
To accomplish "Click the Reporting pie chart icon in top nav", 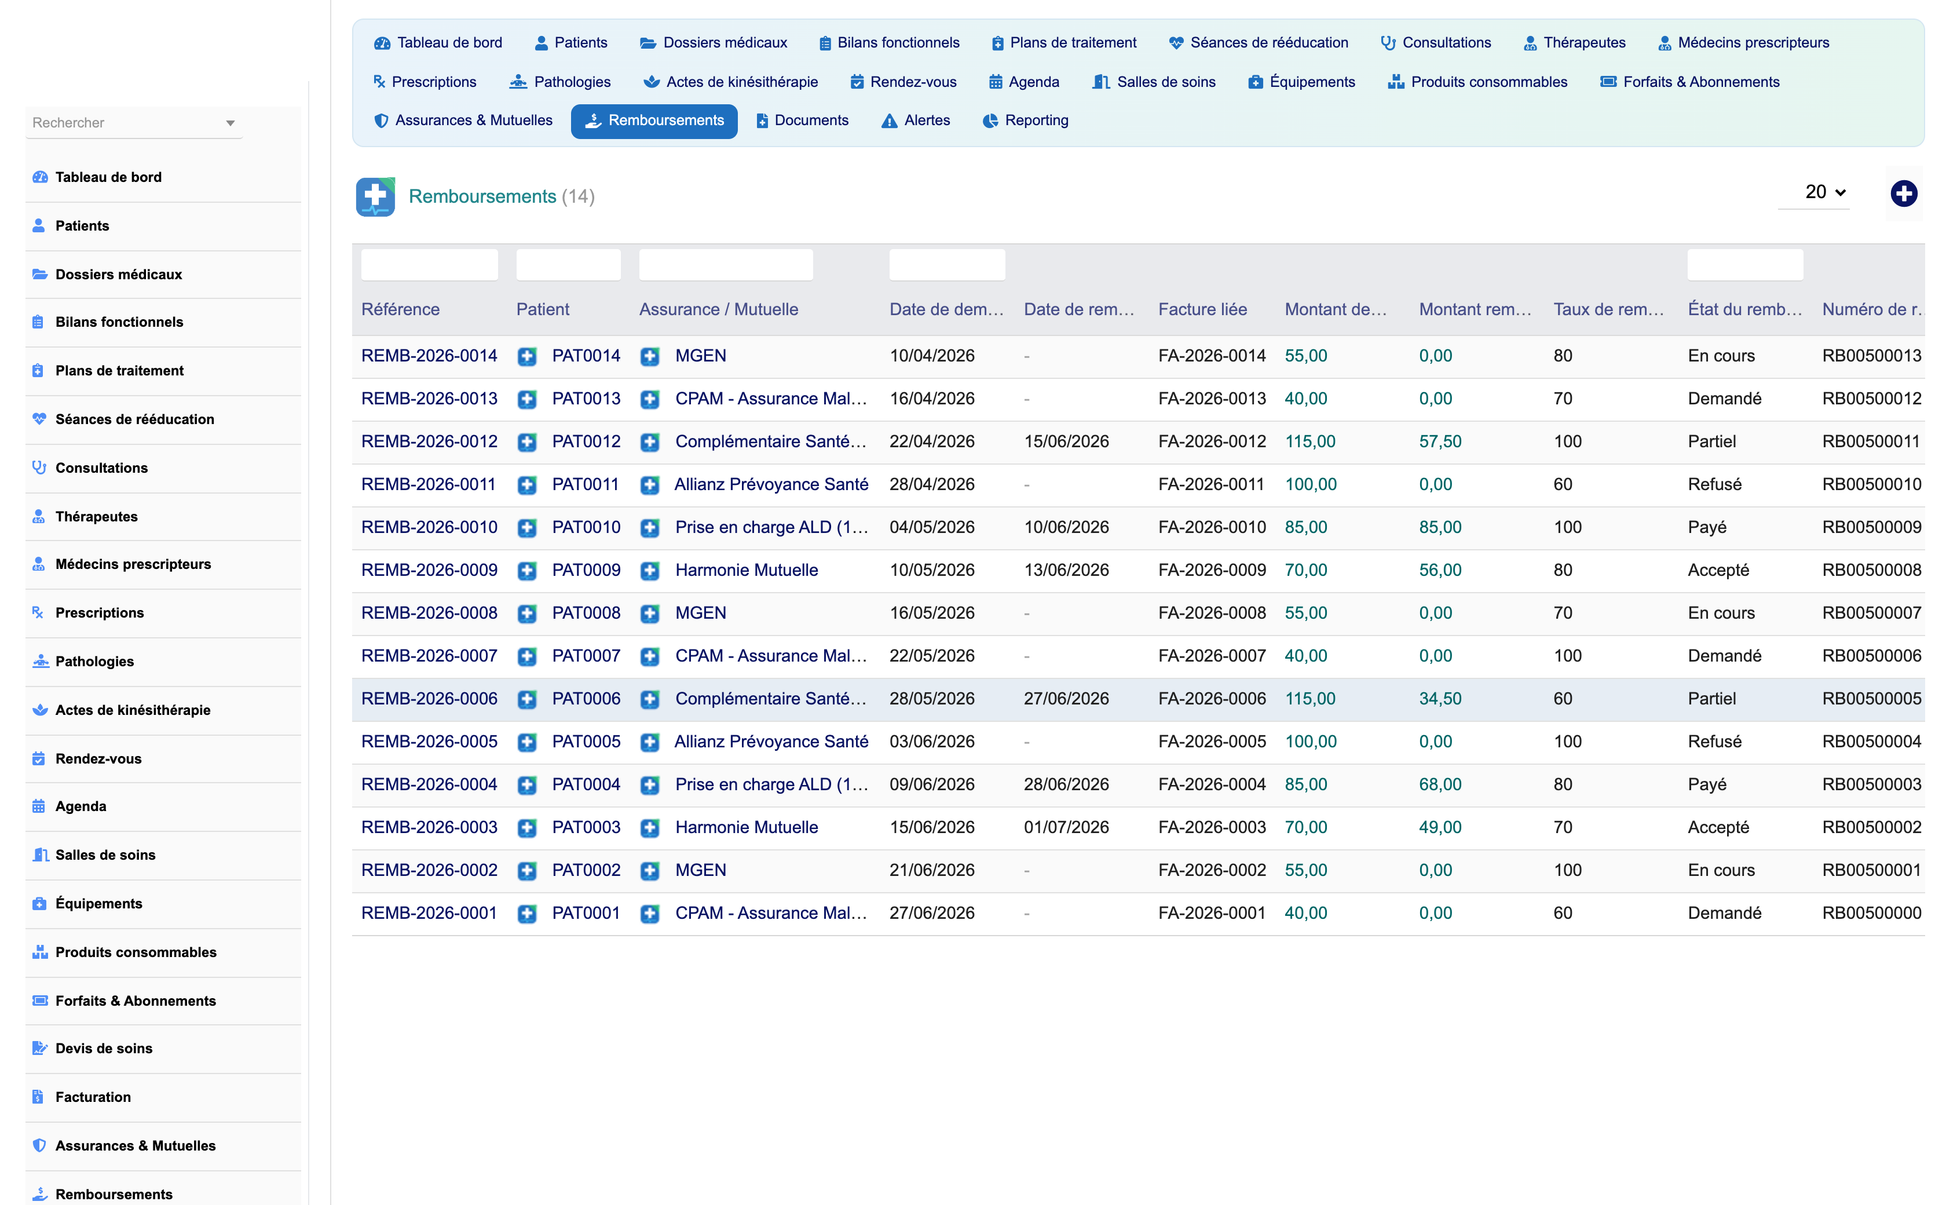I will [990, 121].
